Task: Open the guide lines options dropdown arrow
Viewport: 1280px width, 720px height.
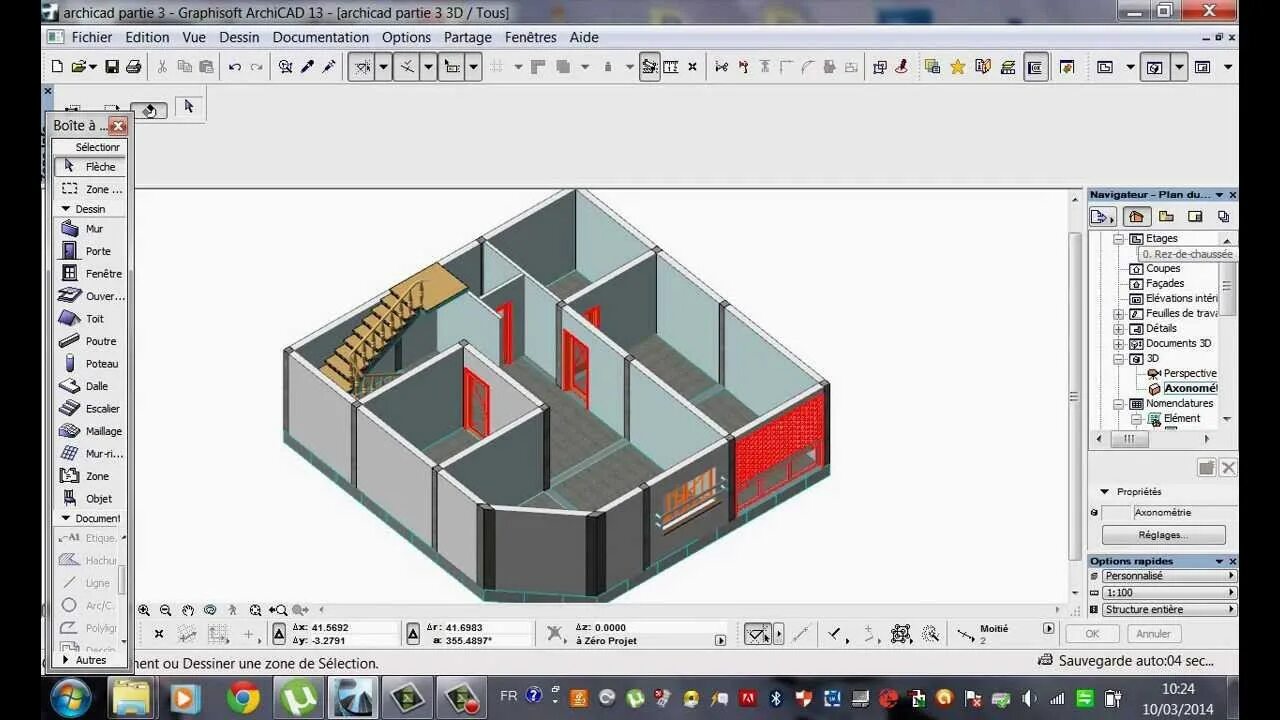Action: coord(383,67)
